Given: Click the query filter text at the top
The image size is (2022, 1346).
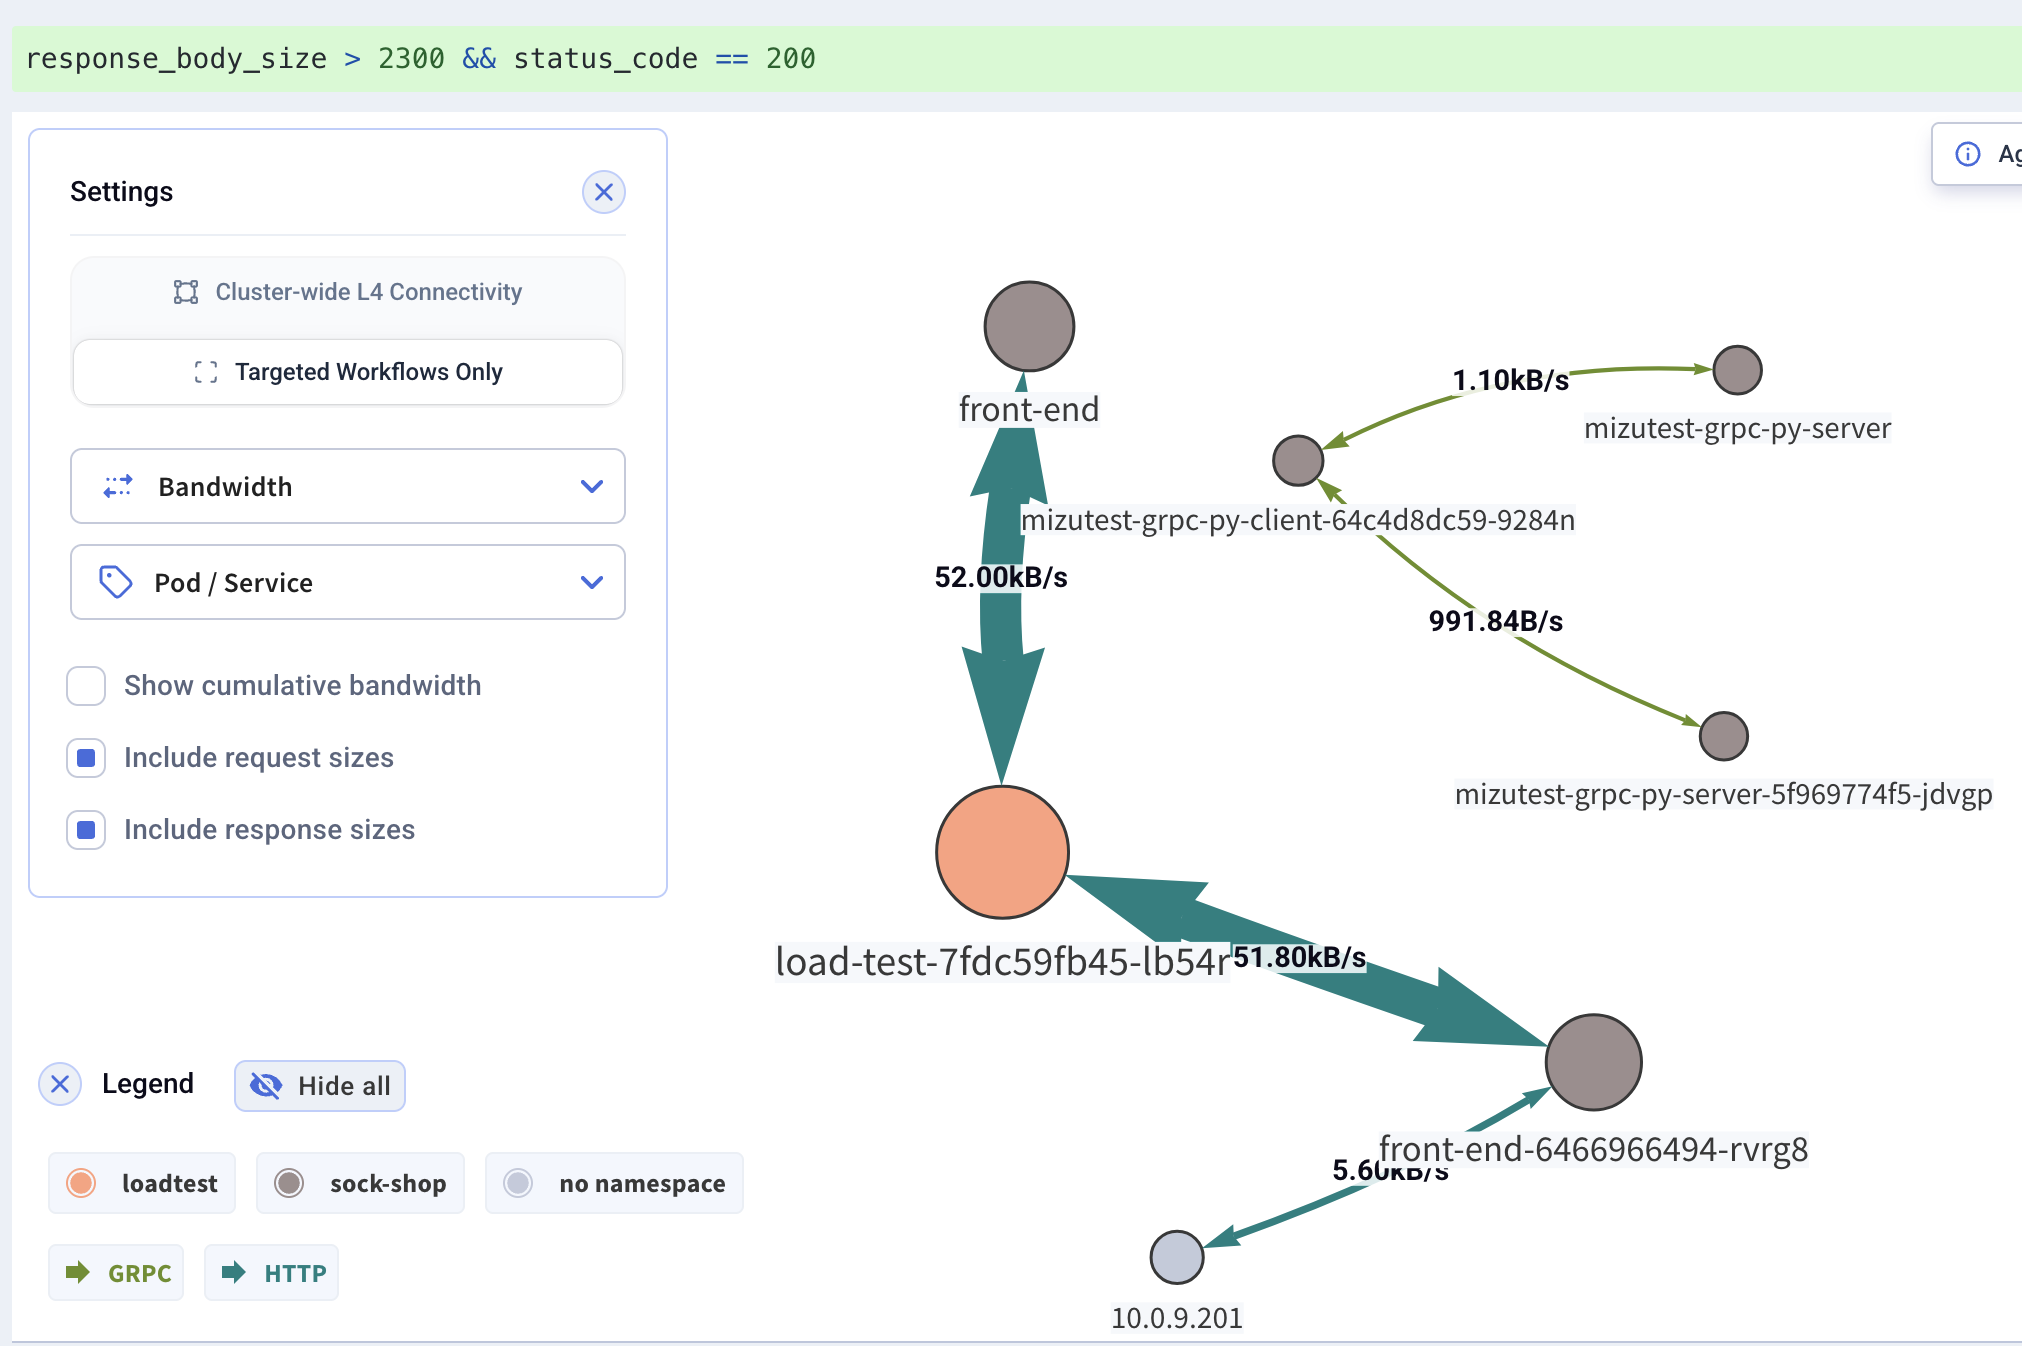Looking at the screenshot, I should pyautogui.click(x=420, y=58).
